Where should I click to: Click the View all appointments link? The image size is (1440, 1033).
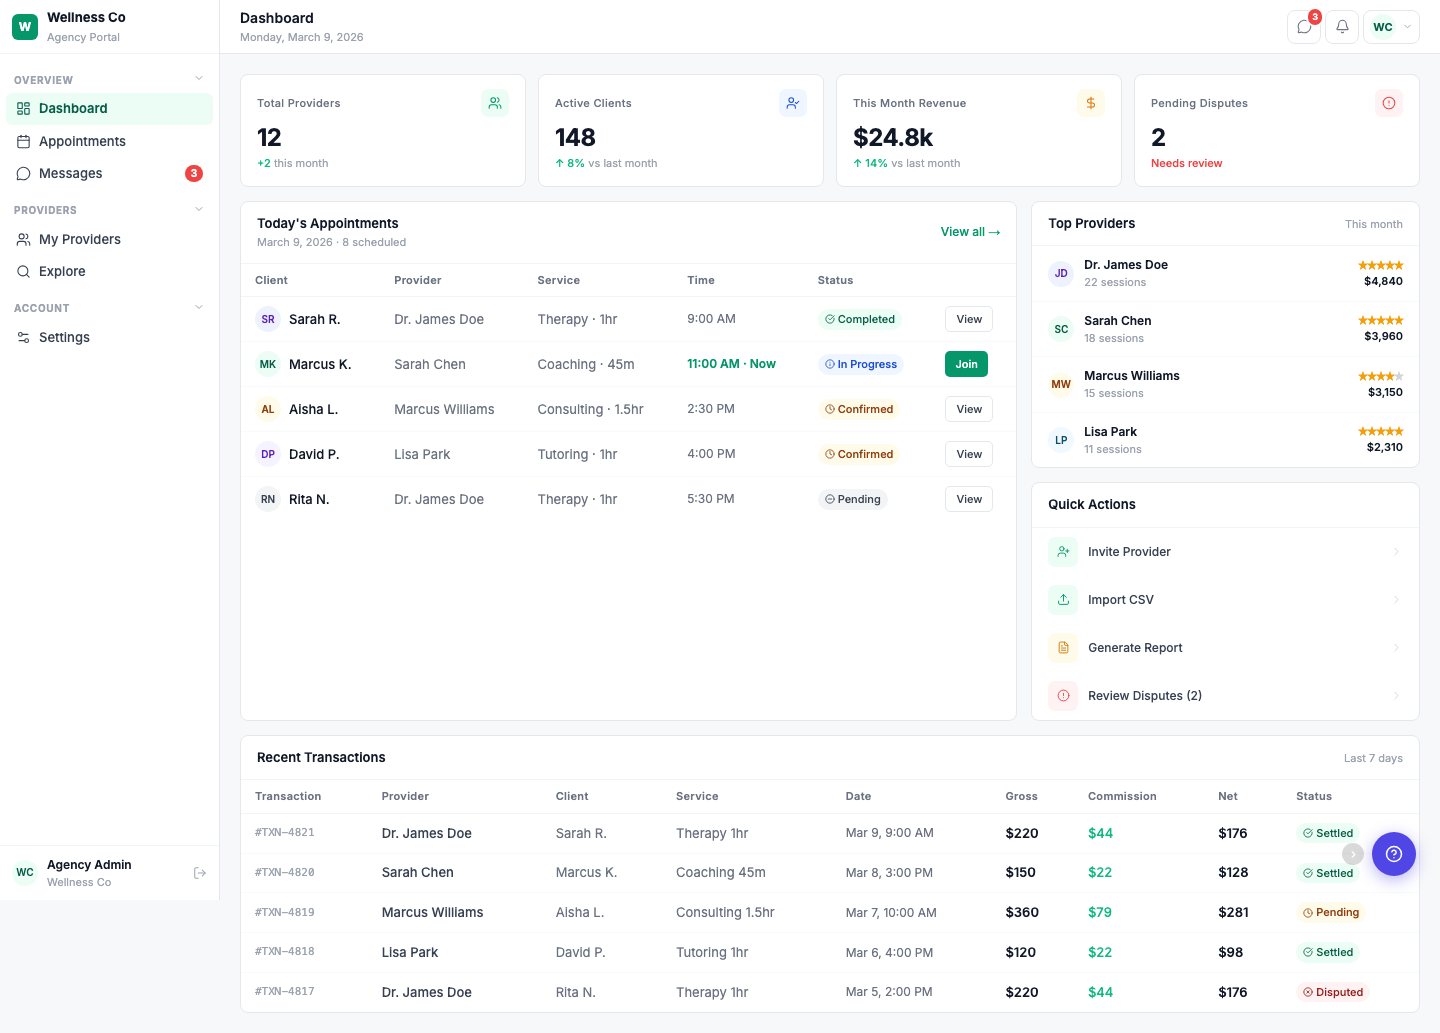point(969,231)
